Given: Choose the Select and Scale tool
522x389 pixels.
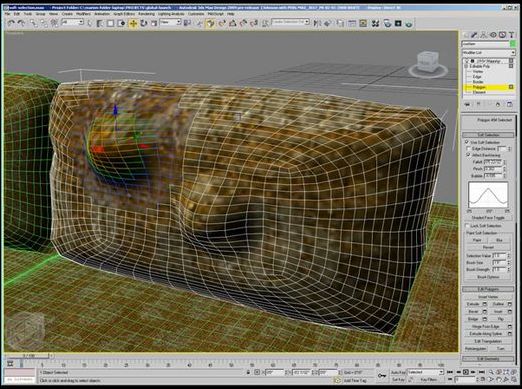Looking at the screenshot, I should 154,23.
